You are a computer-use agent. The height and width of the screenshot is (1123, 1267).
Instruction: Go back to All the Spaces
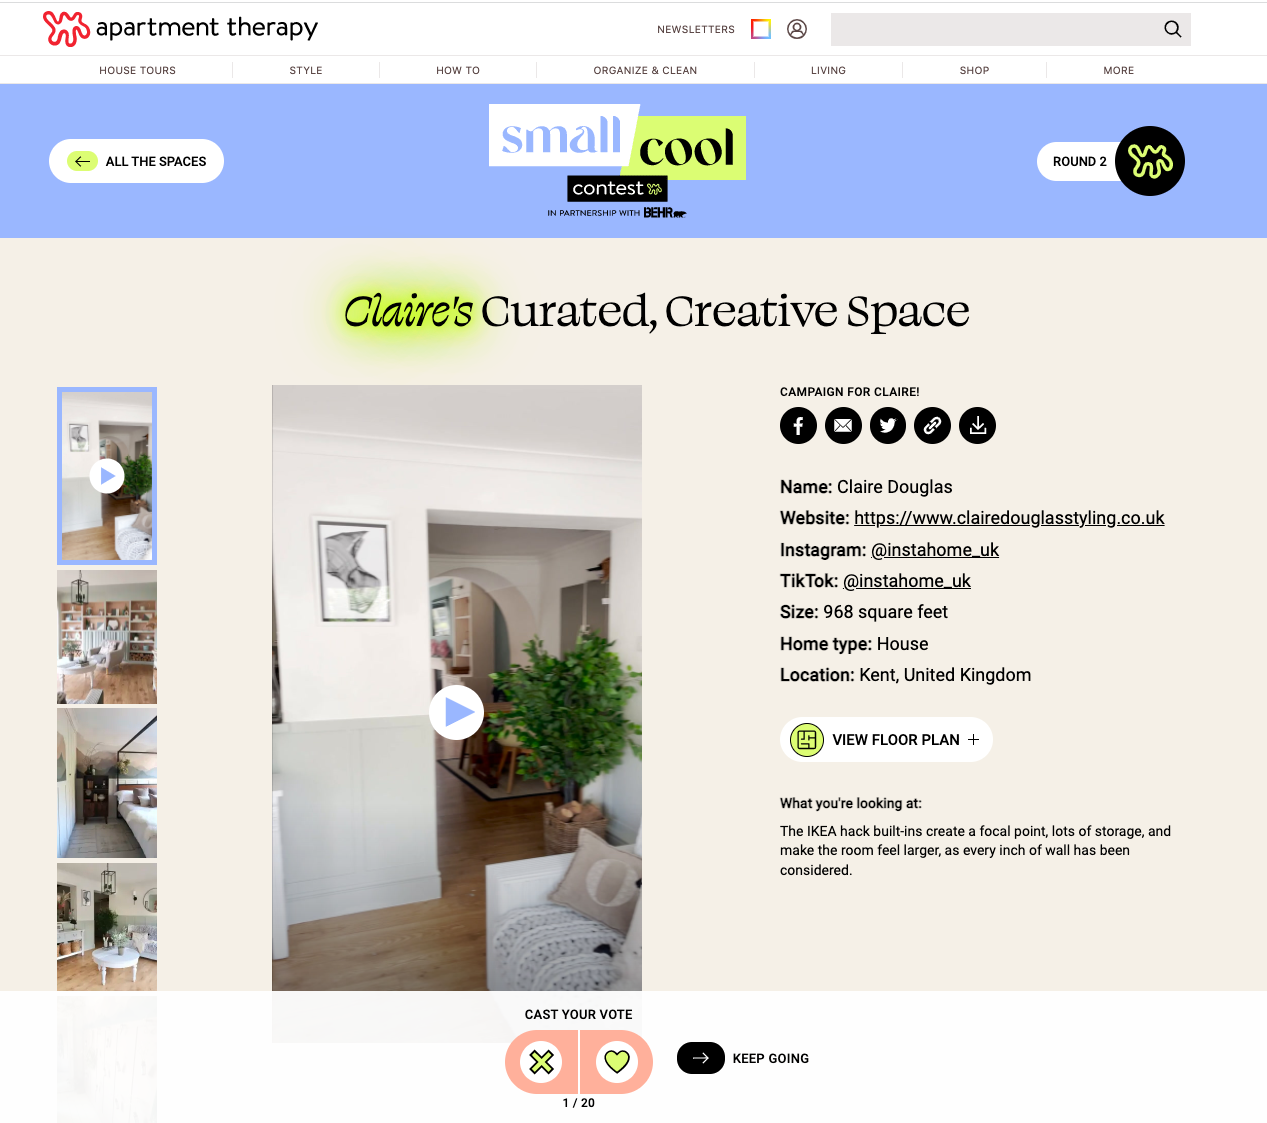pos(136,161)
